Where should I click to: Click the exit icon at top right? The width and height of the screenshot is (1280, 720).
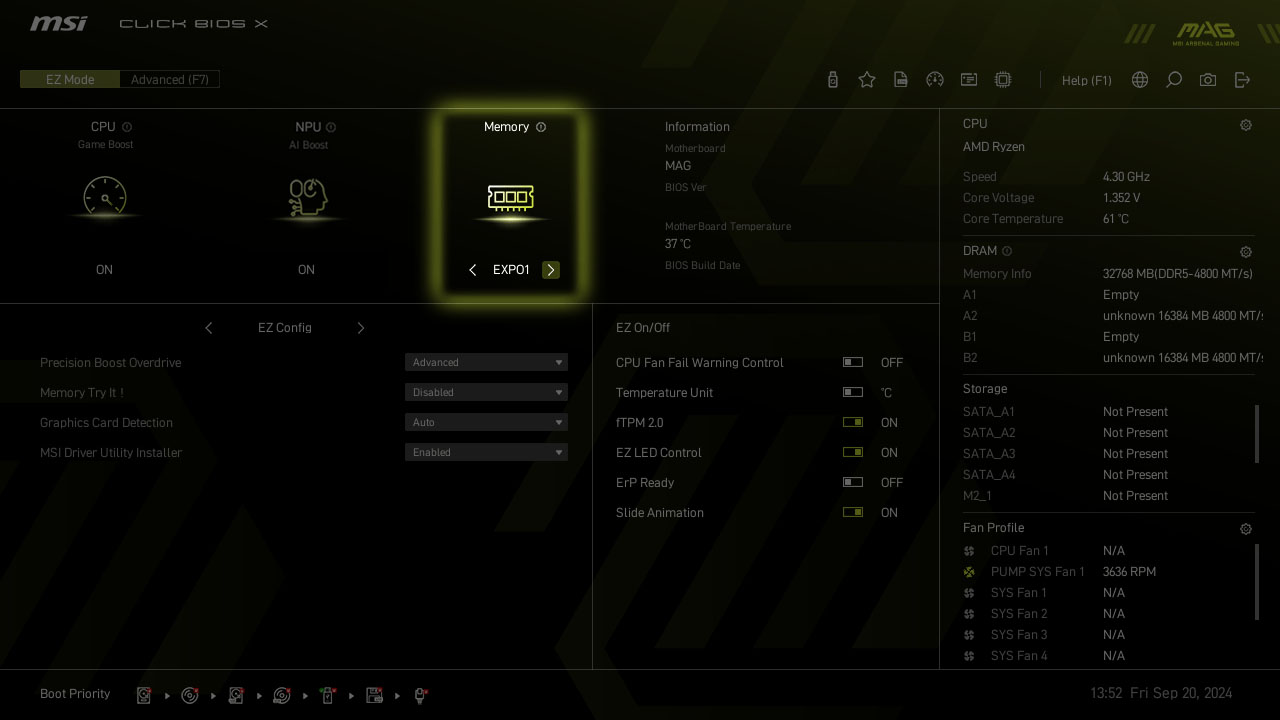coord(1242,80)
